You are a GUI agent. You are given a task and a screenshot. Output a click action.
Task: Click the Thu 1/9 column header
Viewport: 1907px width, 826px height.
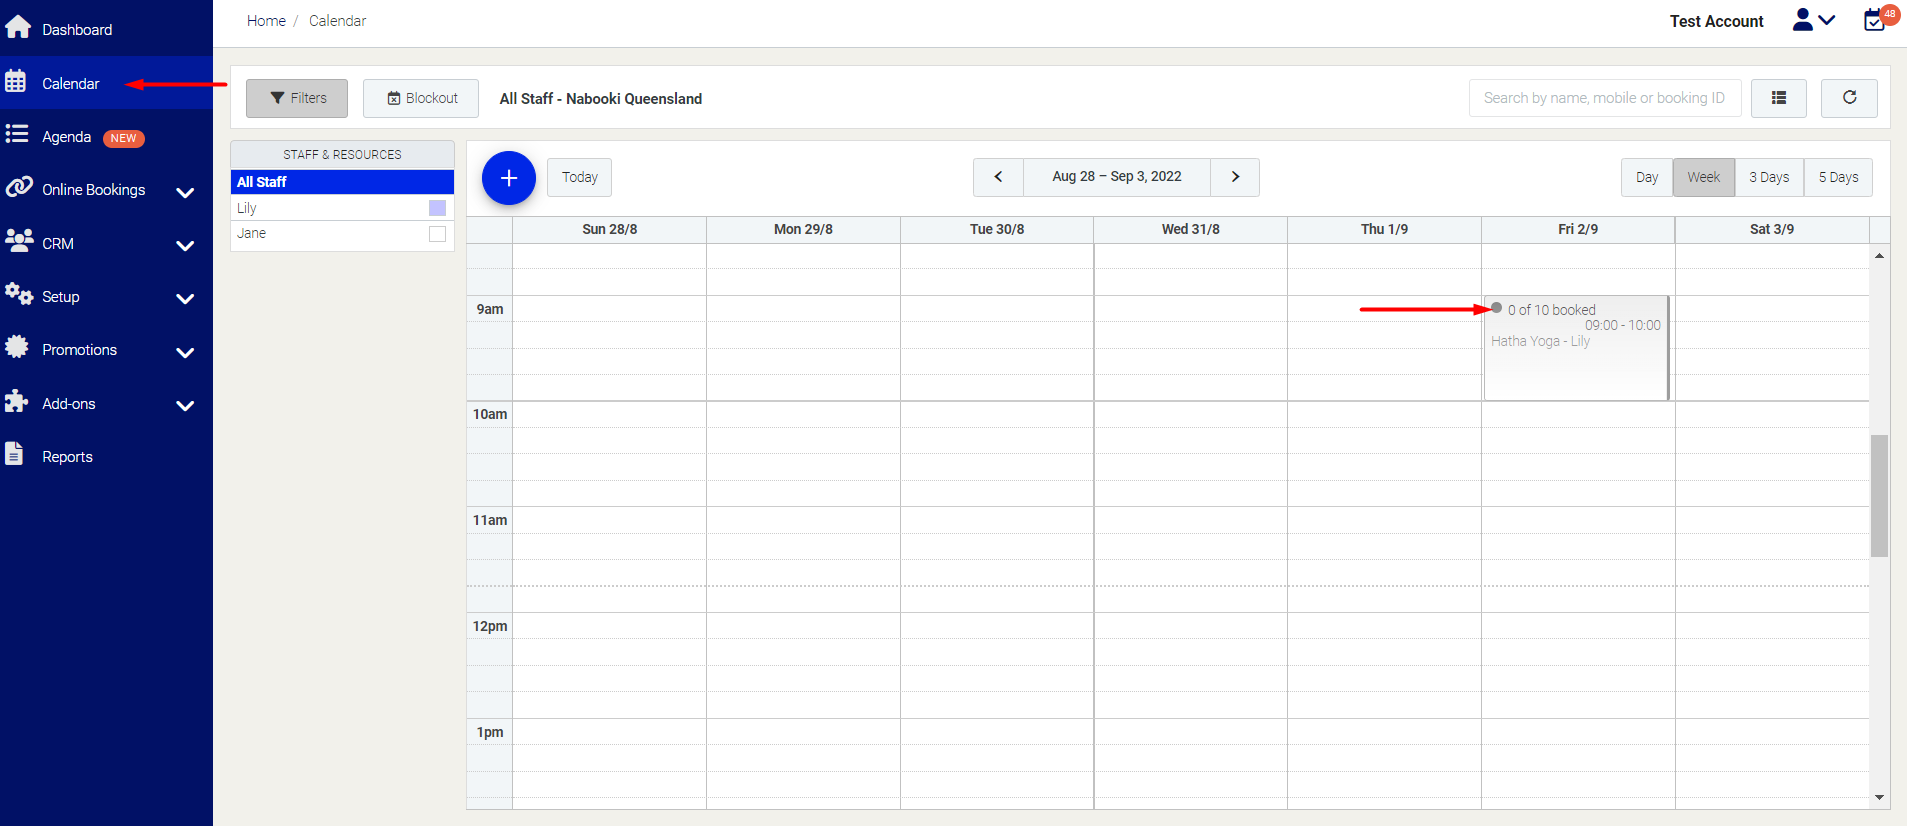click(1384, 229)
